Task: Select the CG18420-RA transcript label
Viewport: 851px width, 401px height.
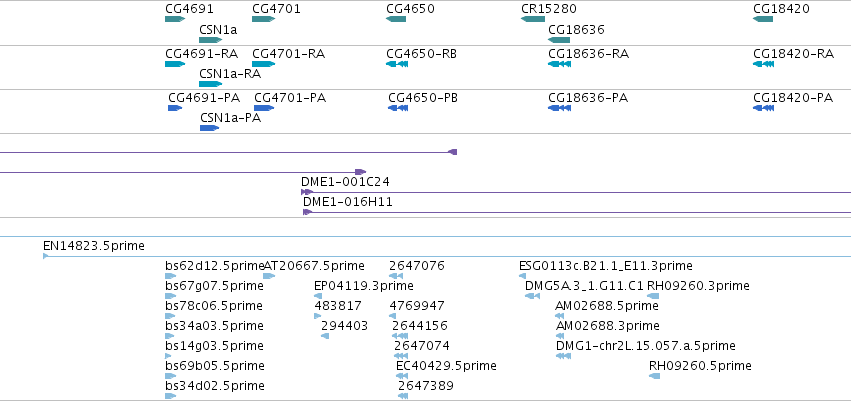Action: tap(793, 54)
